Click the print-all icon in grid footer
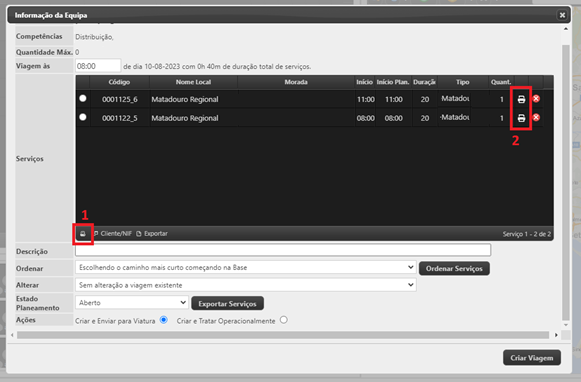The width and height of the screenshot is (581, 382). click(x=83, y=234)
